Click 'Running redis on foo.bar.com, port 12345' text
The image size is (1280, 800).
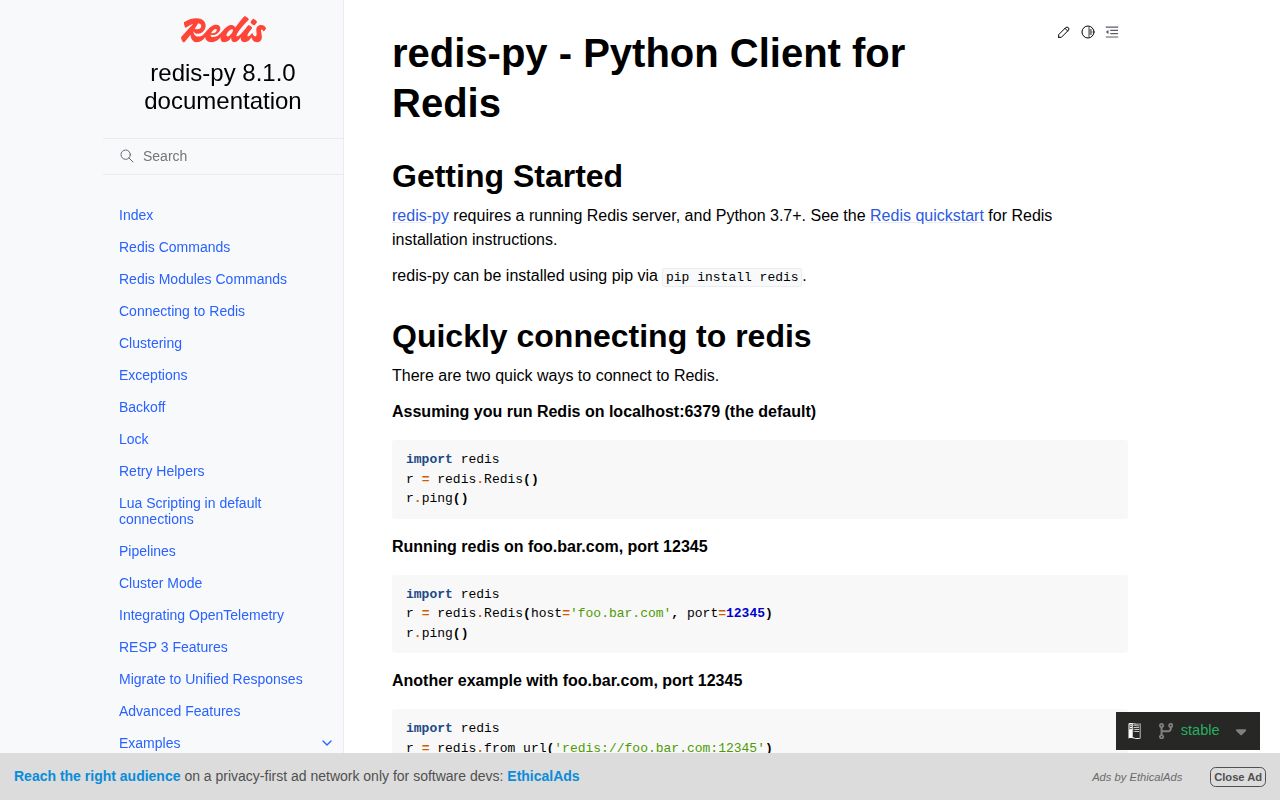tap(550, 546)
